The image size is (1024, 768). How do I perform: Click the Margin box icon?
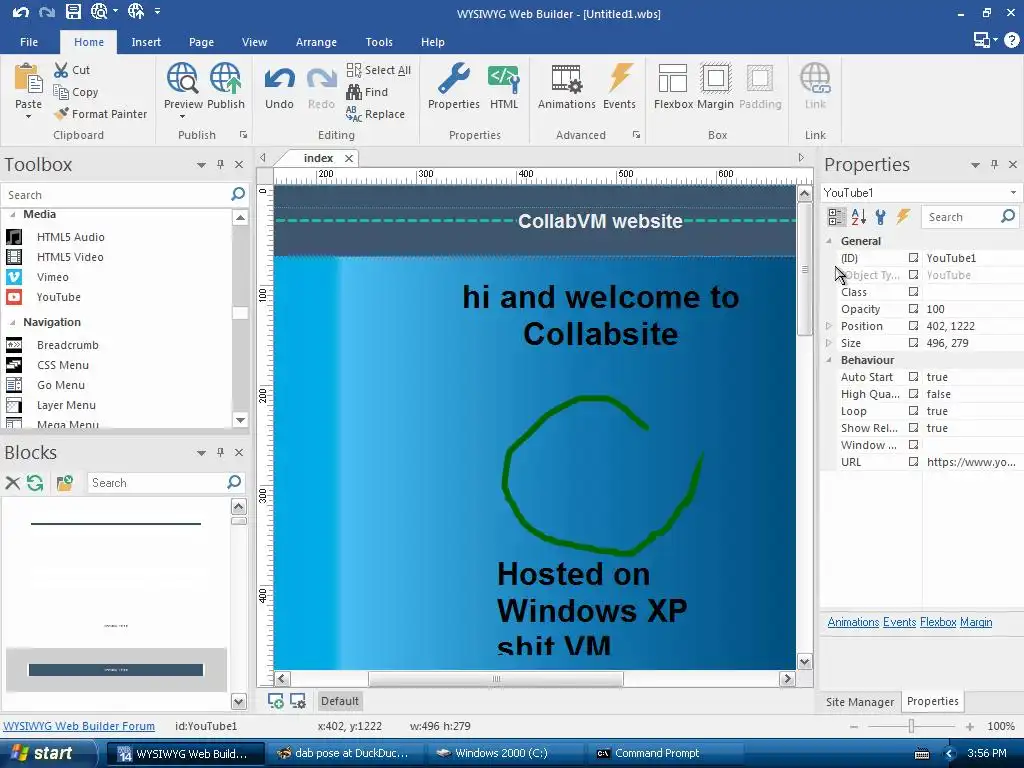(715, 78)
